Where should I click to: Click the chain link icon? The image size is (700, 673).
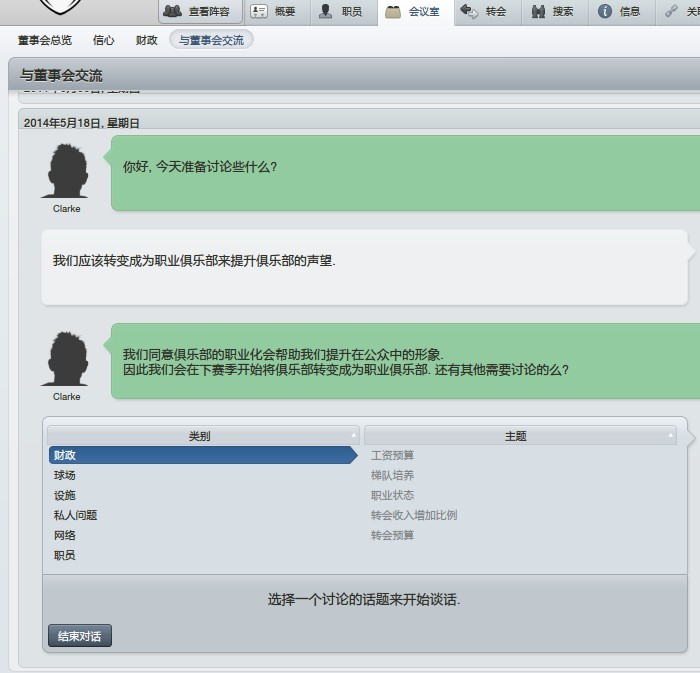click(671, 11)
